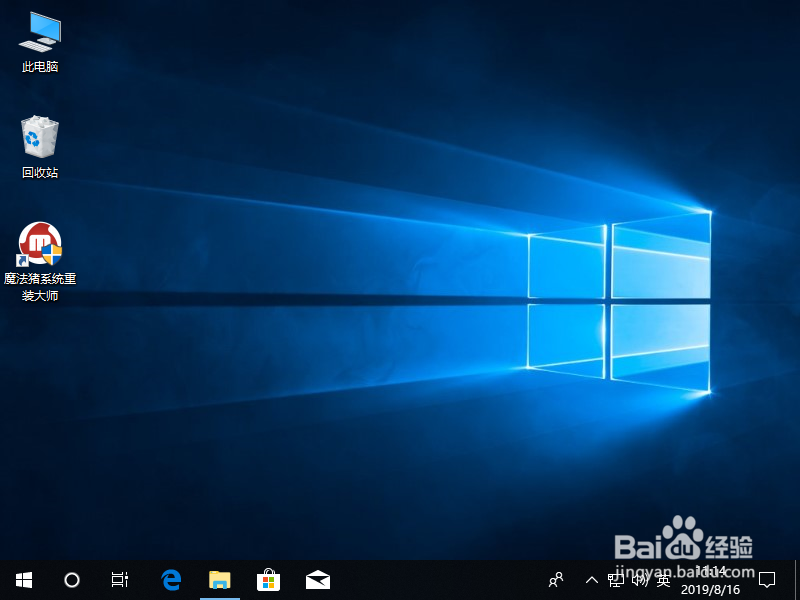Open Cortana search on the taskbar
The height and width of the screenshot is (600, 800).
[x=71, y=580]
